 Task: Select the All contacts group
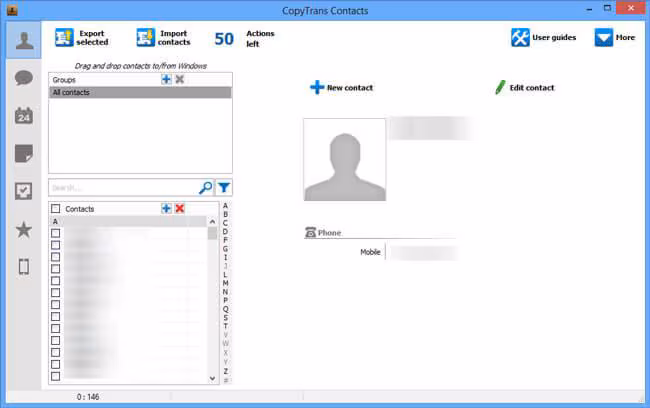point(140,92)
